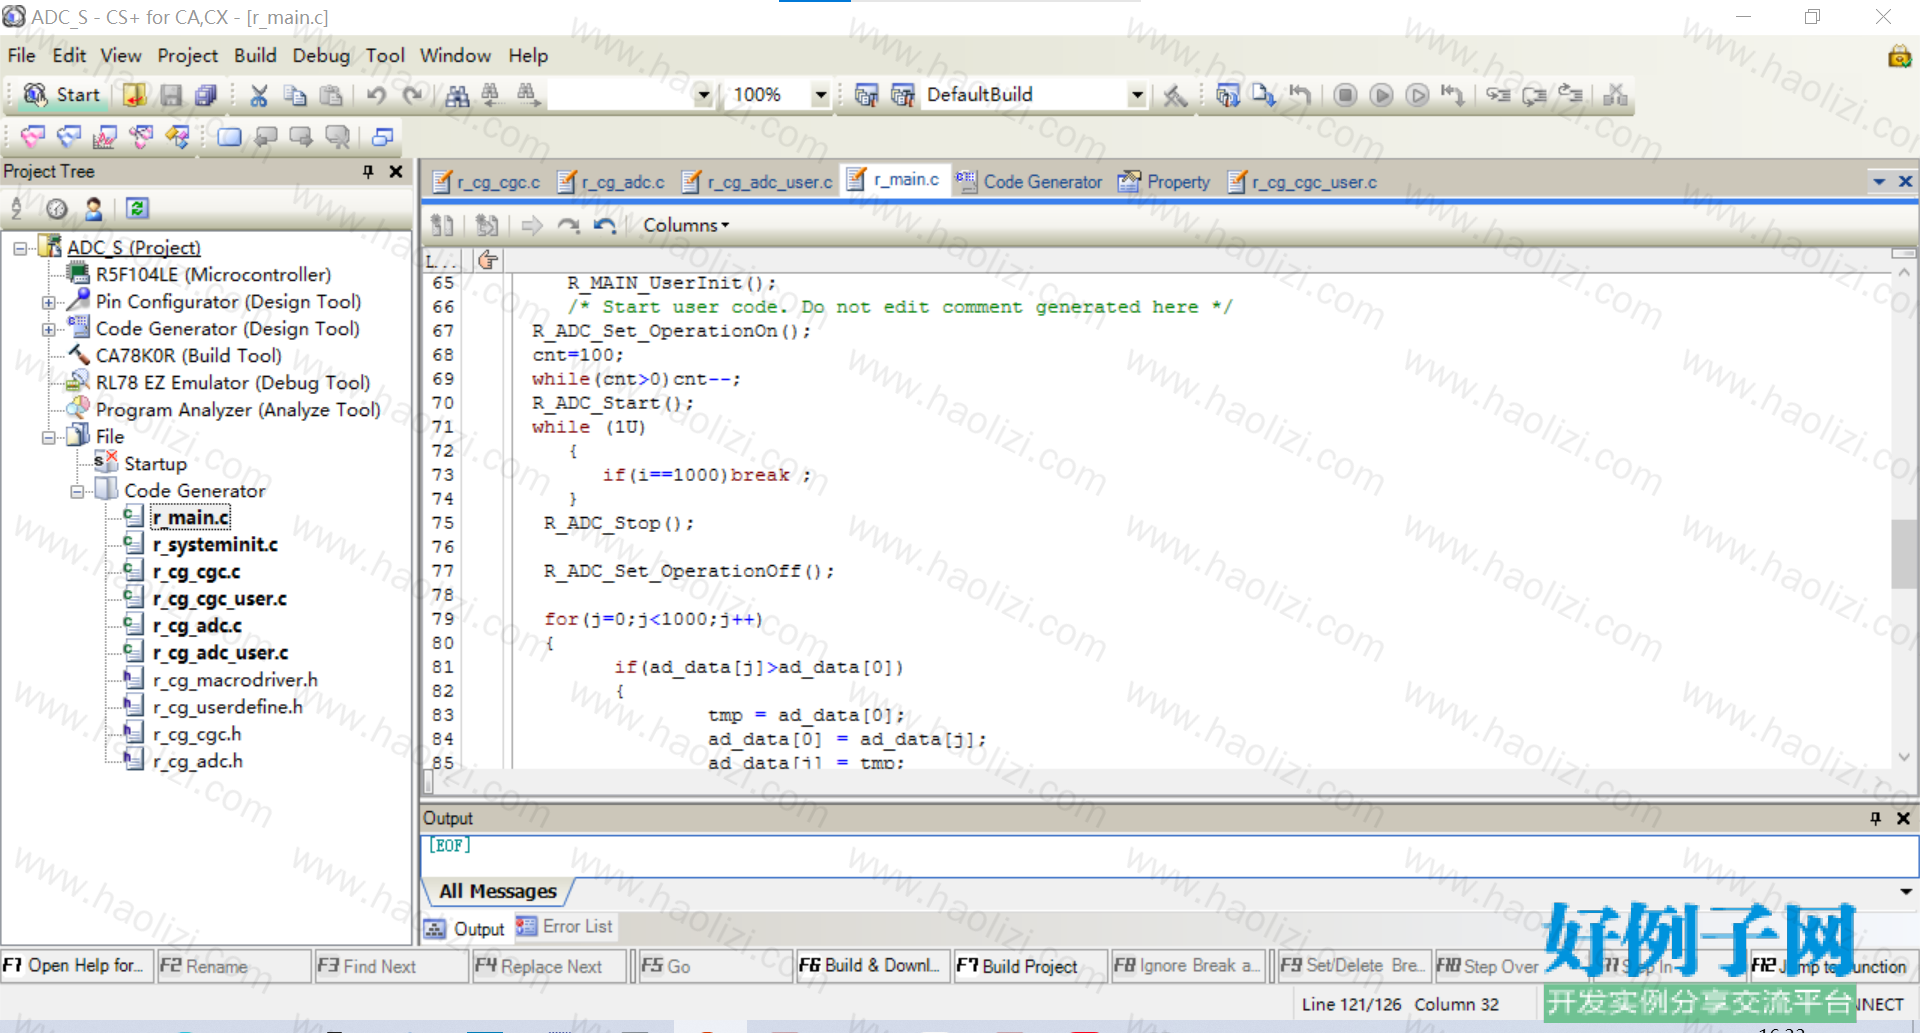Collapse the Code Generator file folder node
Viewport: 1920px width, 1033px height.
tap(77, 491)
